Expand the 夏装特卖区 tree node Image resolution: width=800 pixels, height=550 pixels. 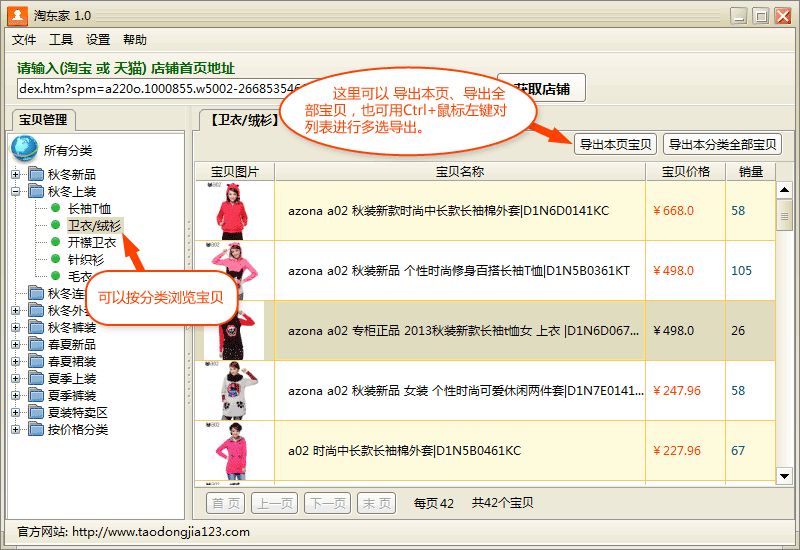click(16, 412)
